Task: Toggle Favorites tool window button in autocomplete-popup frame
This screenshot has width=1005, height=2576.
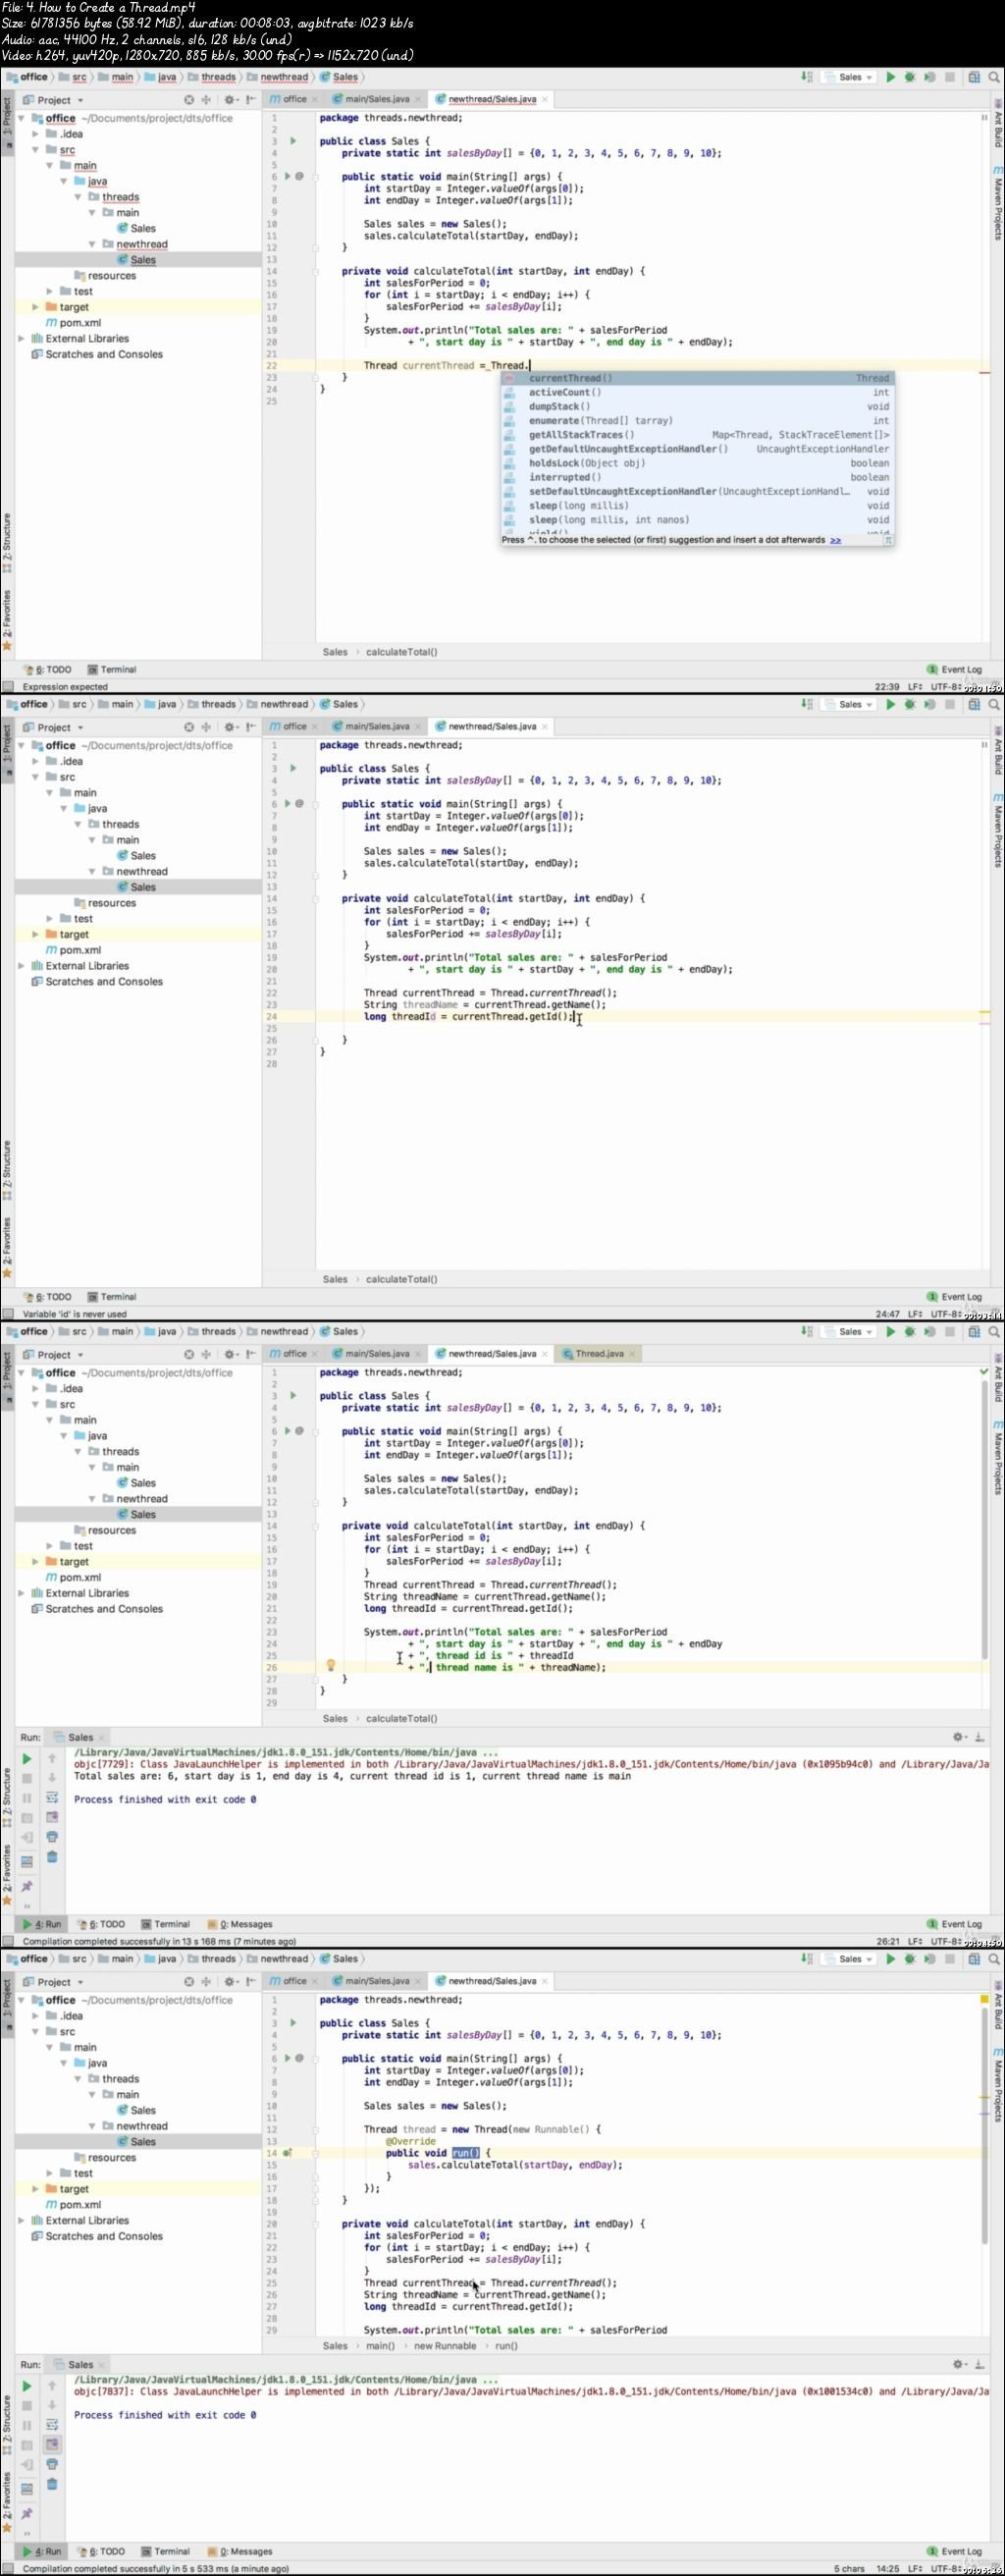Action: tap(7, 620)
